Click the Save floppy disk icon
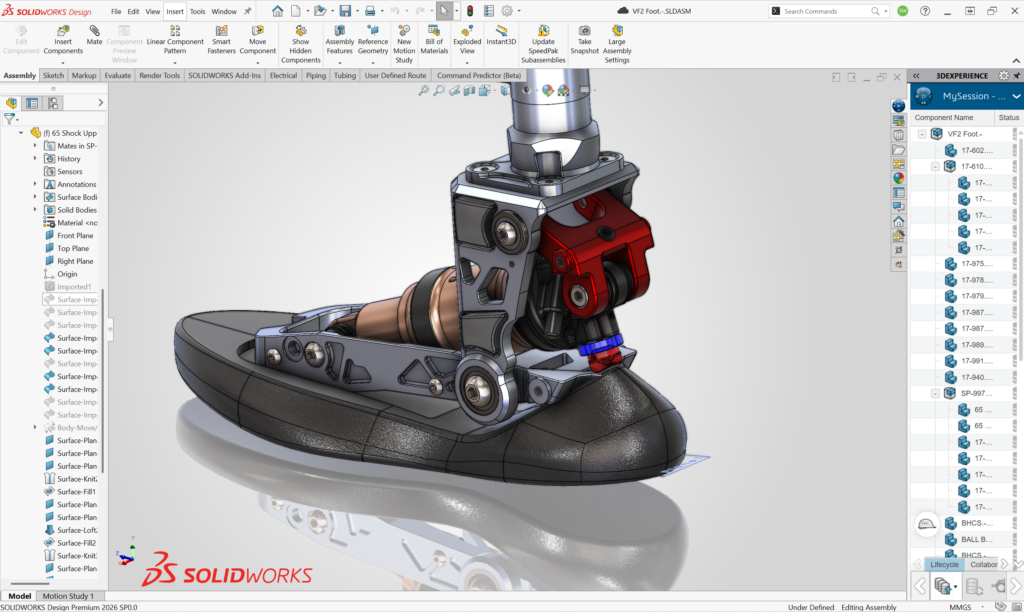Screen dimensions: 1024x612 345,11
